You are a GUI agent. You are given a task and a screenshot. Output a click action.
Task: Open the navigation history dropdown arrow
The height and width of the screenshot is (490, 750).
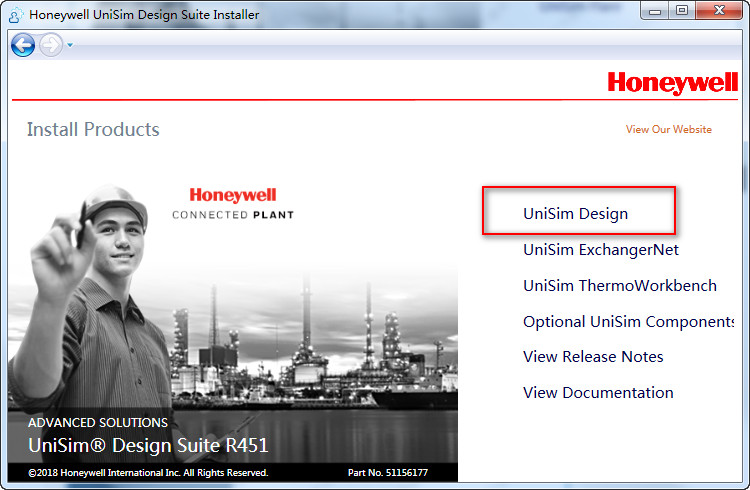click(x=70, y=45)
